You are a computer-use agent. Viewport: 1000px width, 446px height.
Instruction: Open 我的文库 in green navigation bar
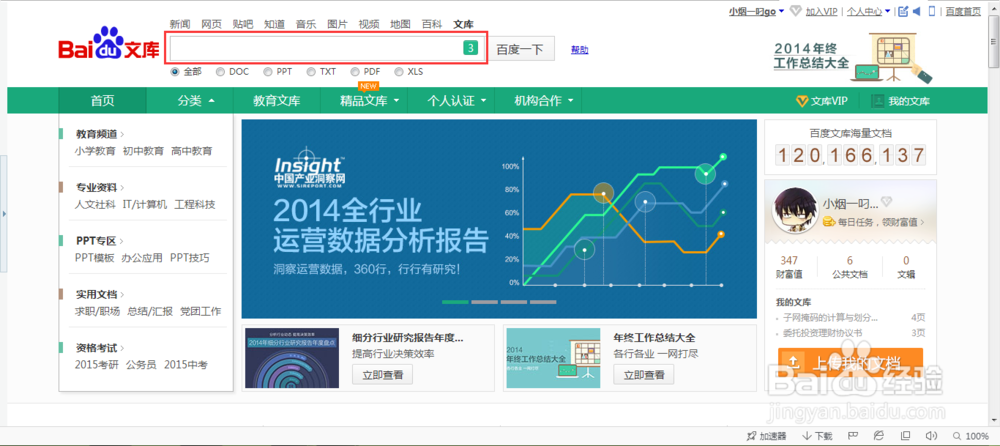pyautogui.click(x=901, y=101)
